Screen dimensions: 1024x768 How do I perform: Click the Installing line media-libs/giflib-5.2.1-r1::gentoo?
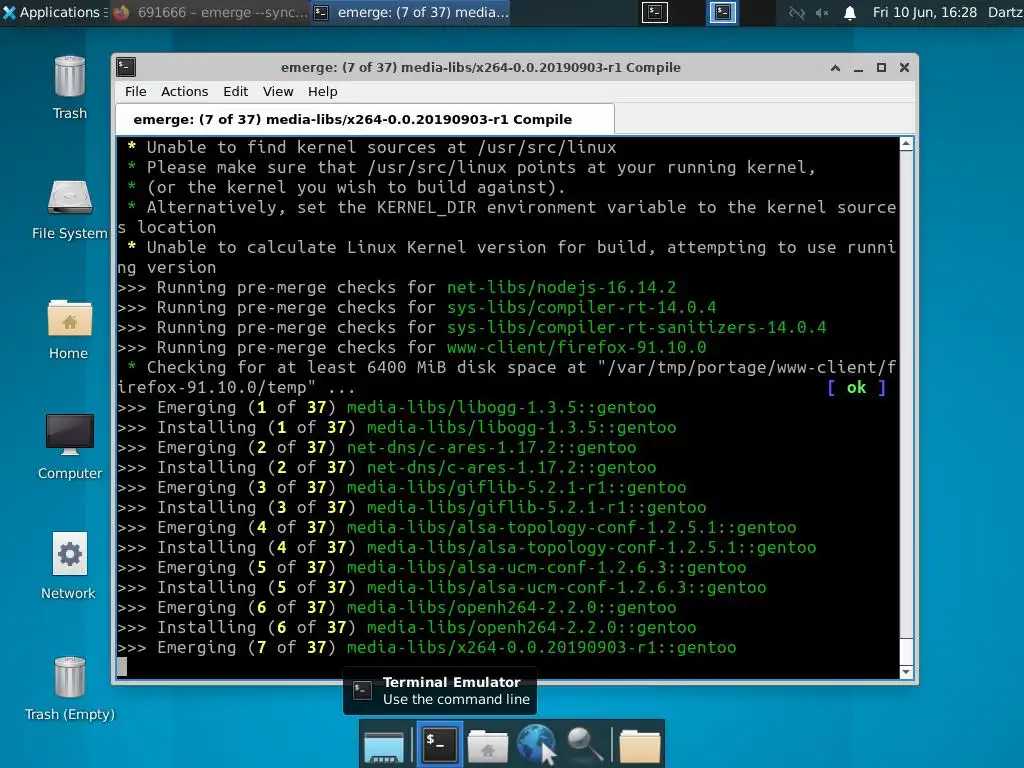412,507
